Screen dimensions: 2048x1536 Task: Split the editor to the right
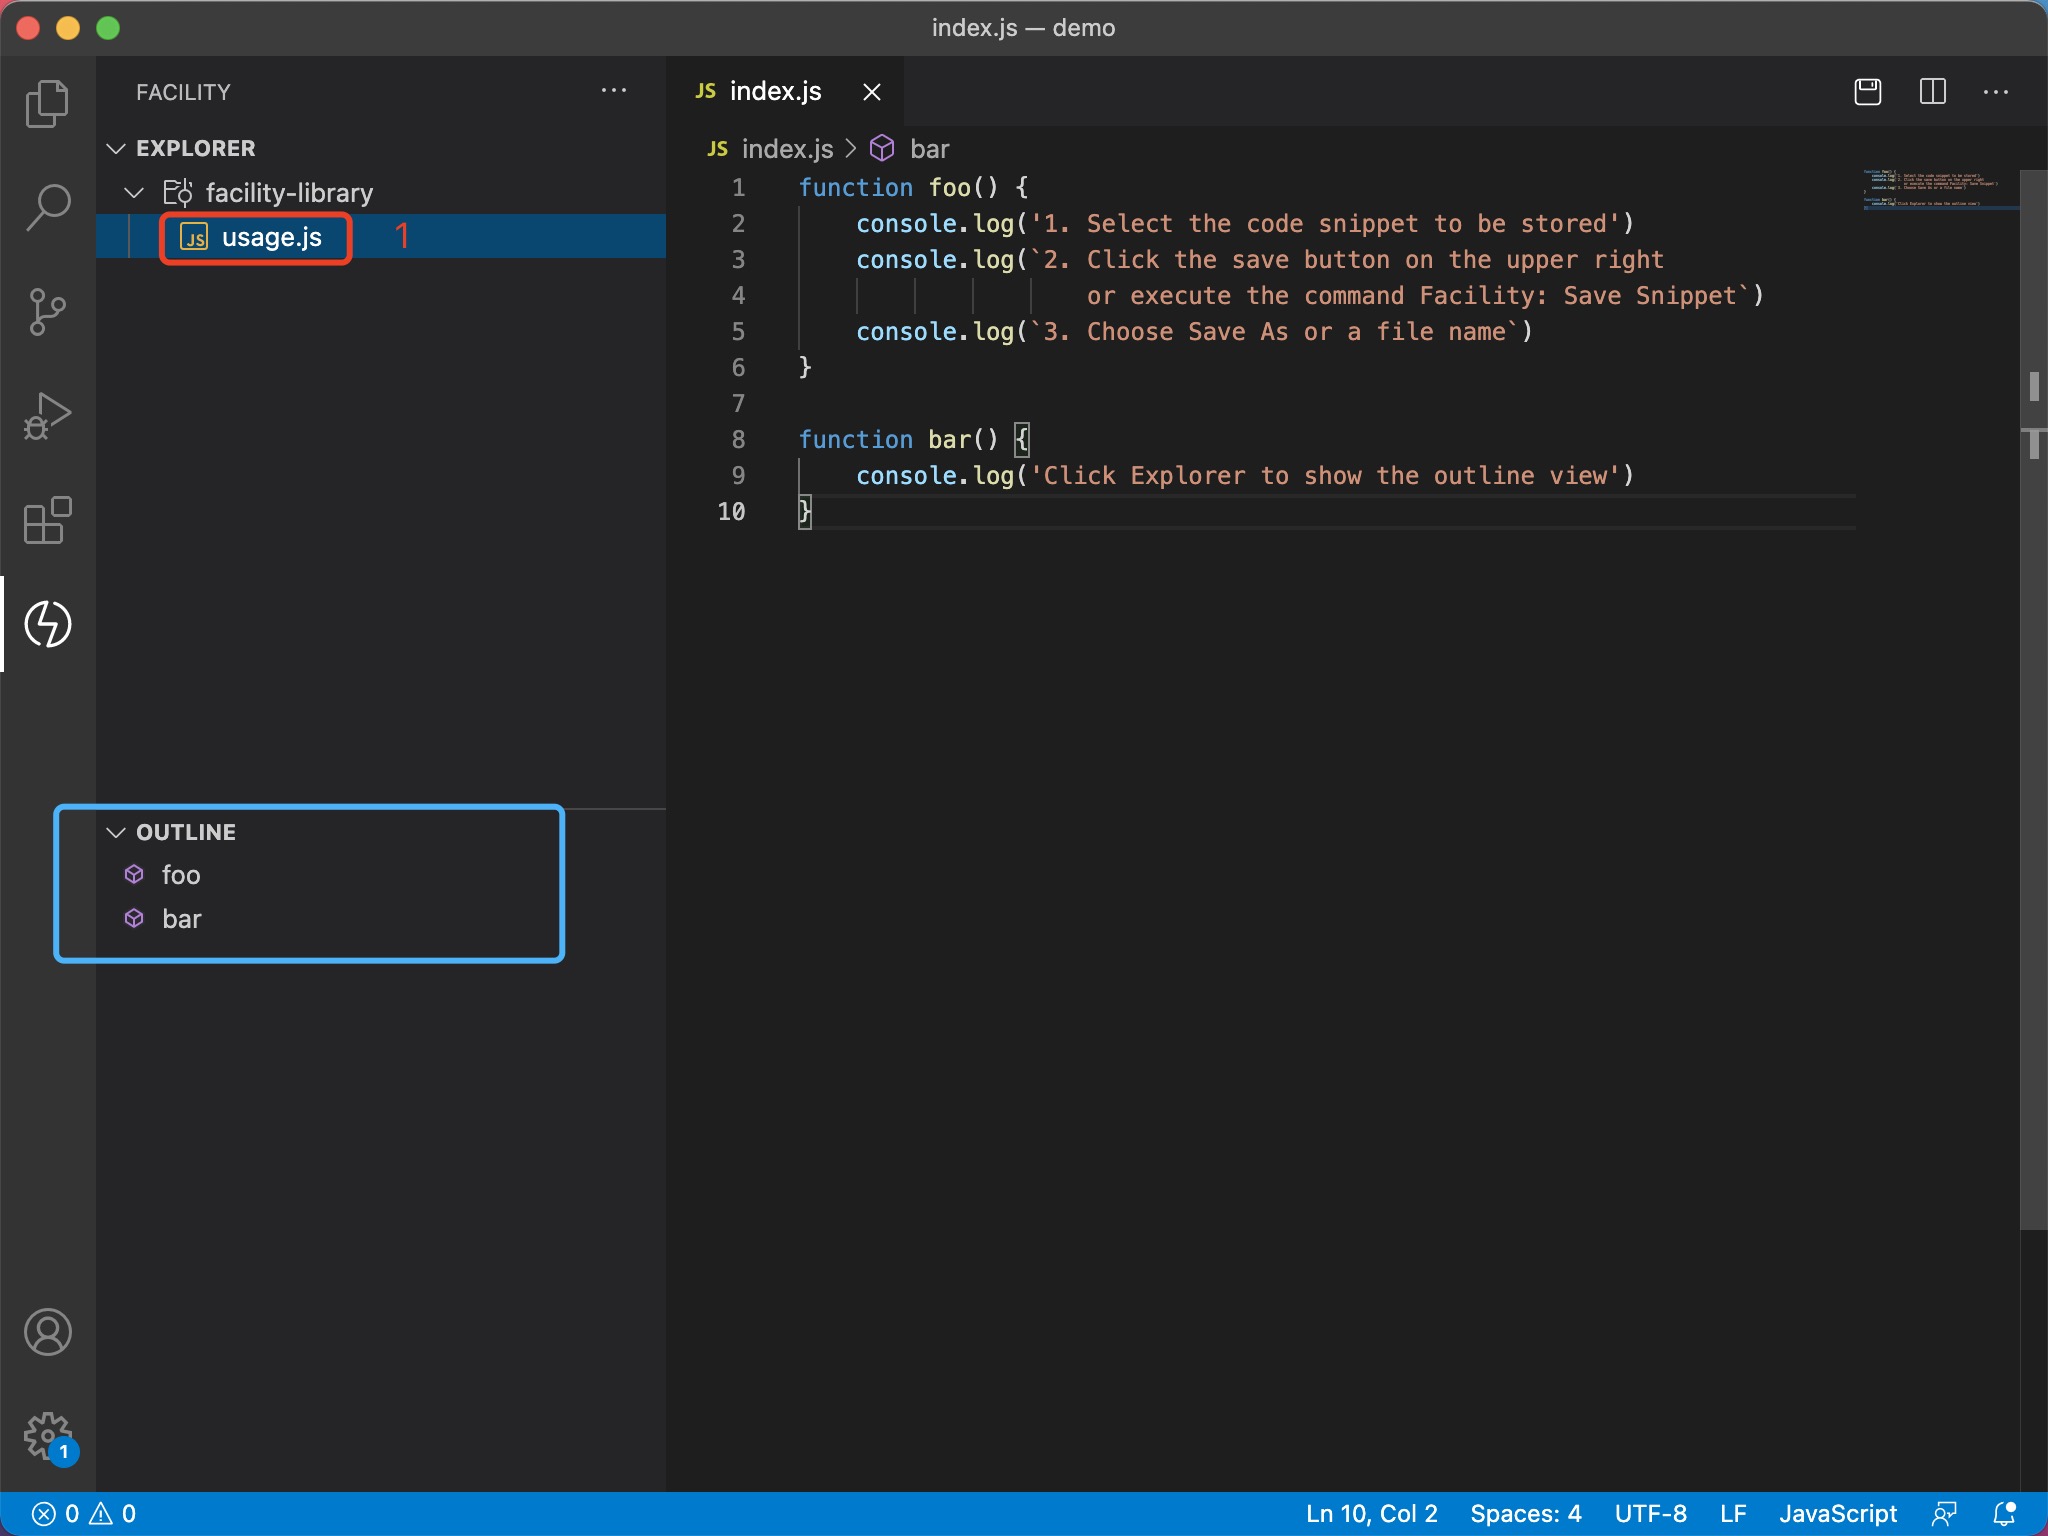(x=1932, y=92)
